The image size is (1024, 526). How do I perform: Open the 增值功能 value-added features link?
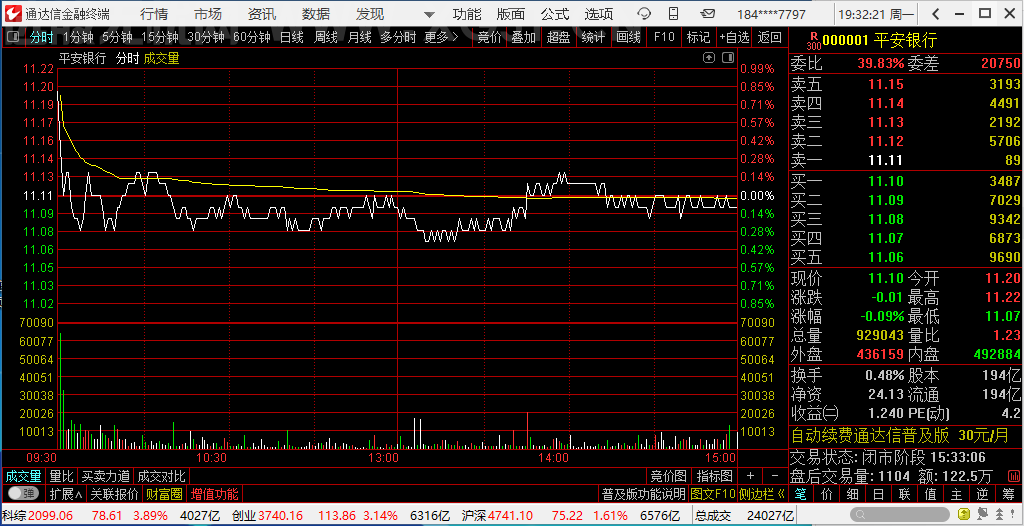point(215,493)
